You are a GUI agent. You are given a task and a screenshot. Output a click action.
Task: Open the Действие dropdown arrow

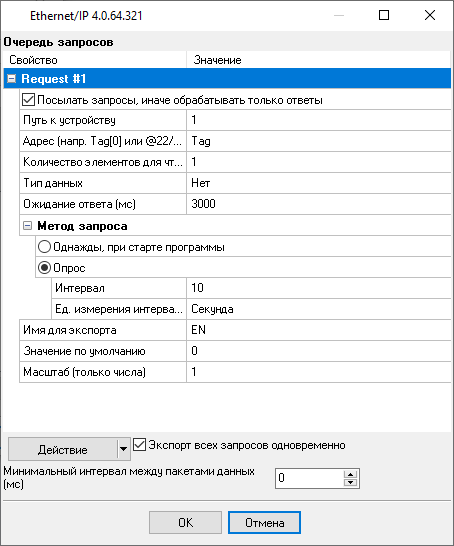[123, 450]
